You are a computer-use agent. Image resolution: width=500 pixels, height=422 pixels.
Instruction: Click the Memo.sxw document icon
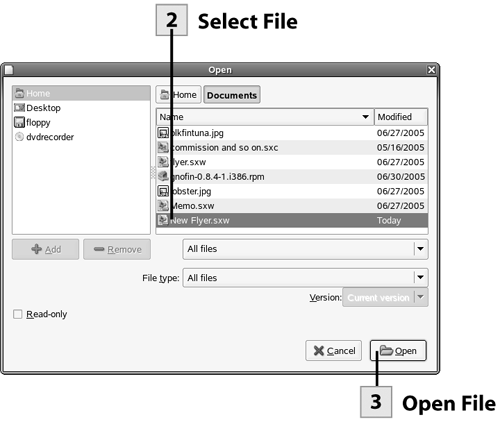(x=163, y=206)
